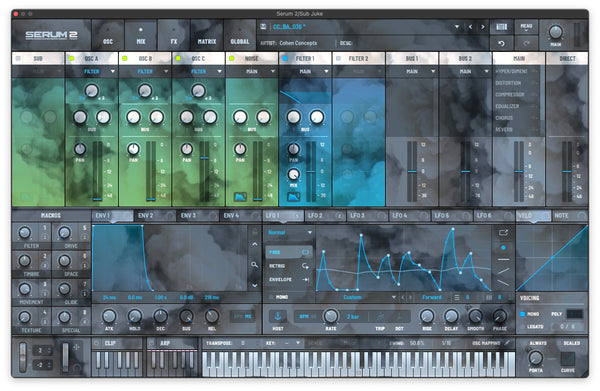Image resolution: width=600 pixels, height=391 pixels.
Task: Toggle the LFO Mono checkbox
Action: pyautogui.click(x=271, y=297)
